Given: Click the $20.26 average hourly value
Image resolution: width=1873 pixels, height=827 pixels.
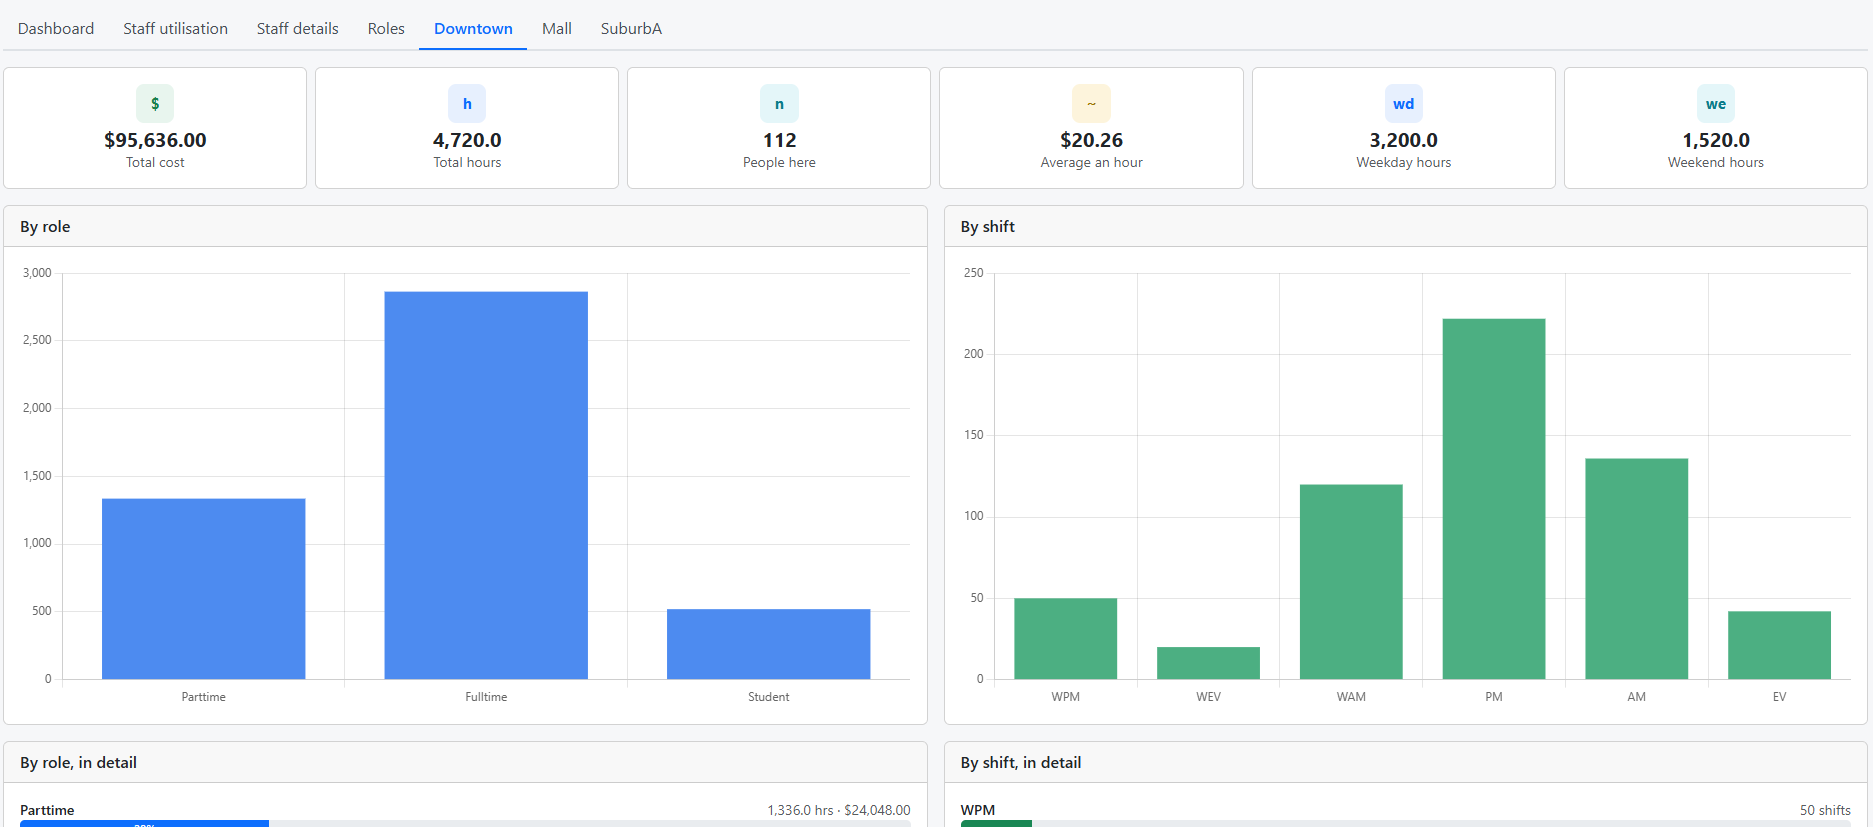Looking at the screenshot, I should (x=1091, y=140).
